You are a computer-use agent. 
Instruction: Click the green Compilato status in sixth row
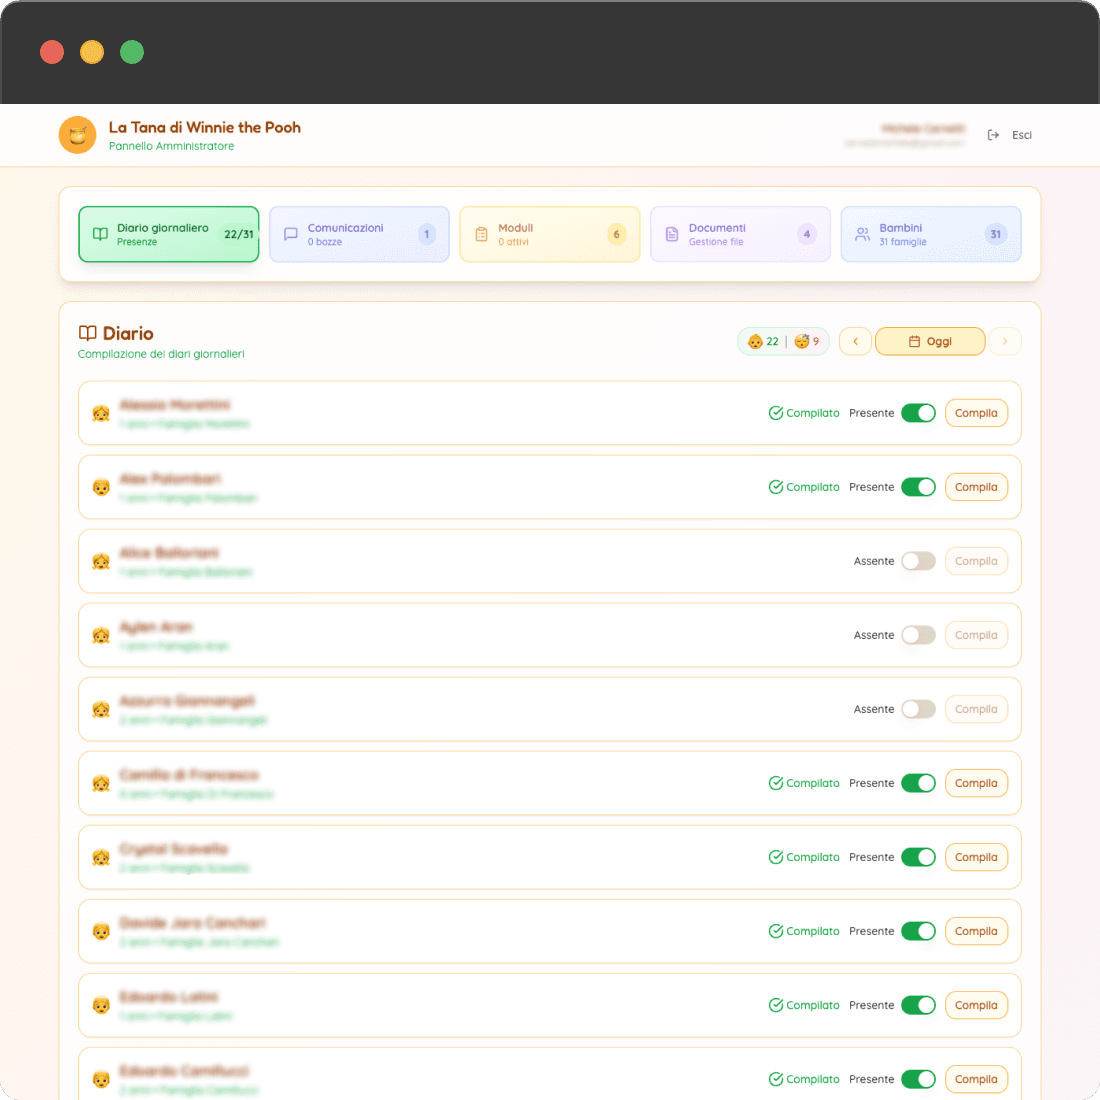coord(804,783)
